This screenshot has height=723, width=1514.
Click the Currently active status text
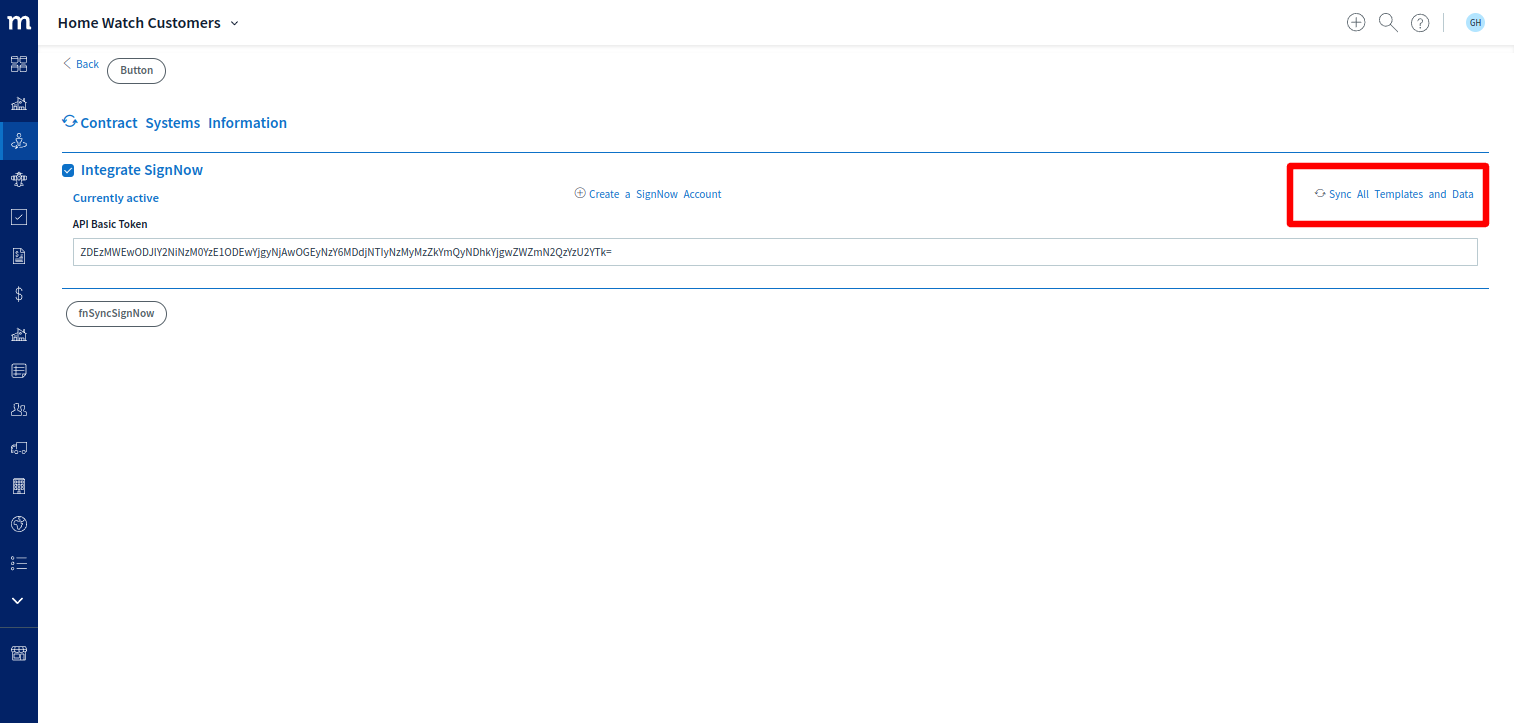click(x=116, y=198)
